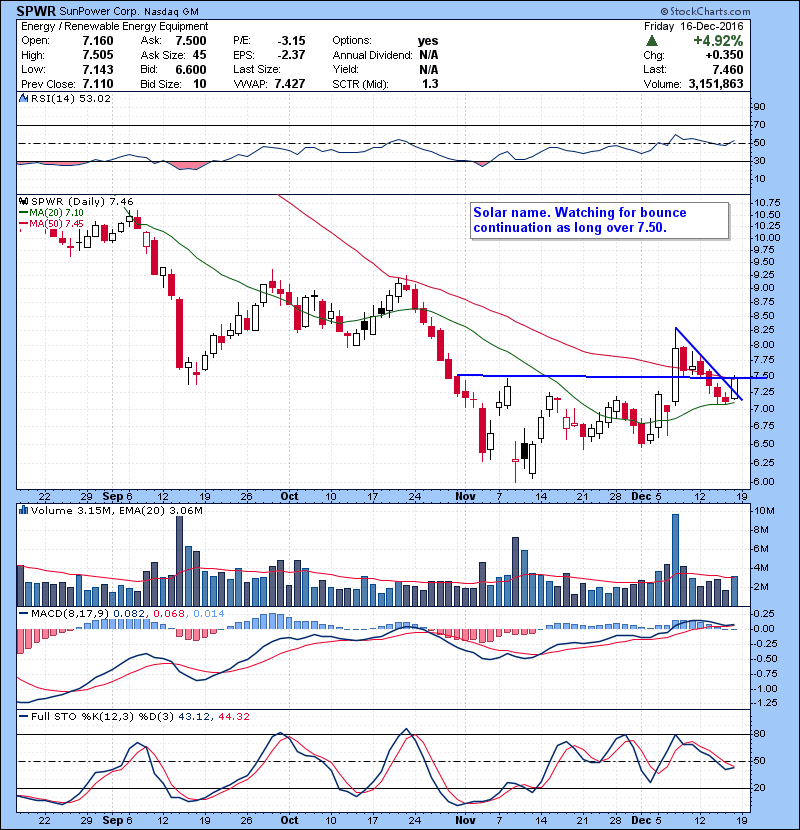
Task: Click the Chg value +0.350
Action: (x=724, y=55)
